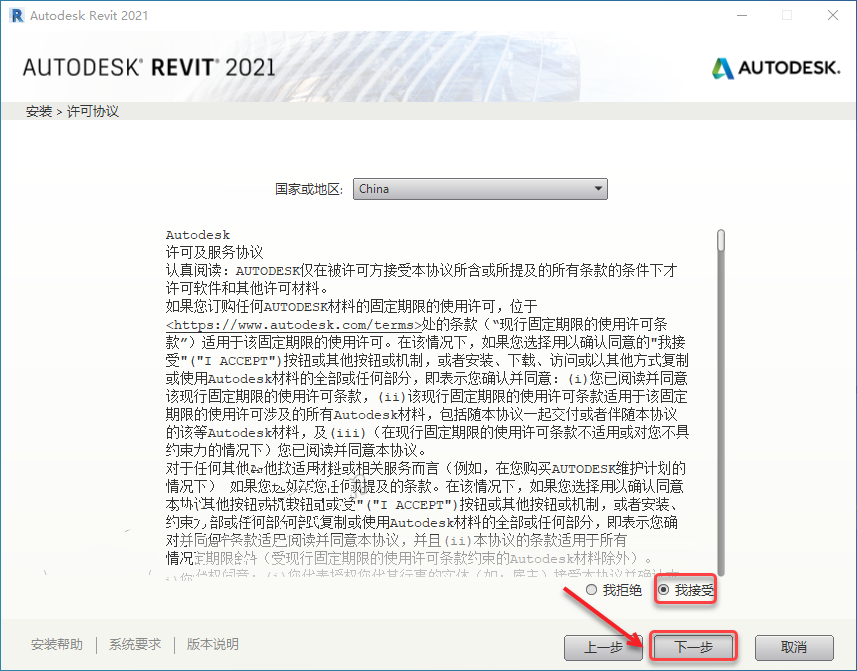The image size is (857, 671).
Task: Open the 安装帮助 link
Action: click(x=57, y=644)
